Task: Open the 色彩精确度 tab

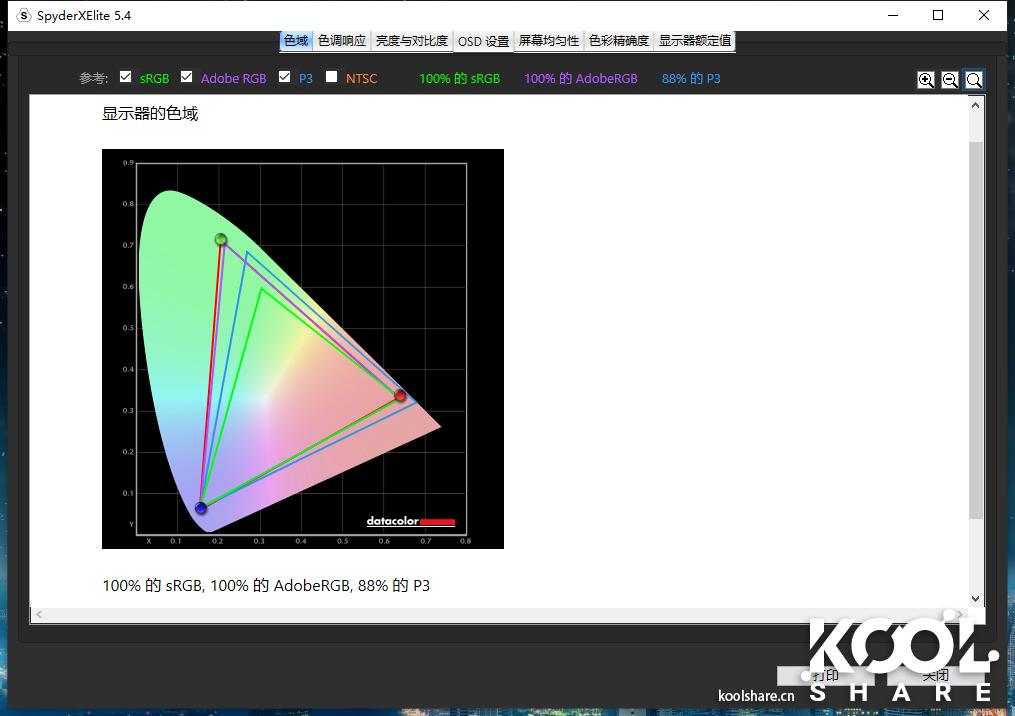Action: tap(619, 41)
